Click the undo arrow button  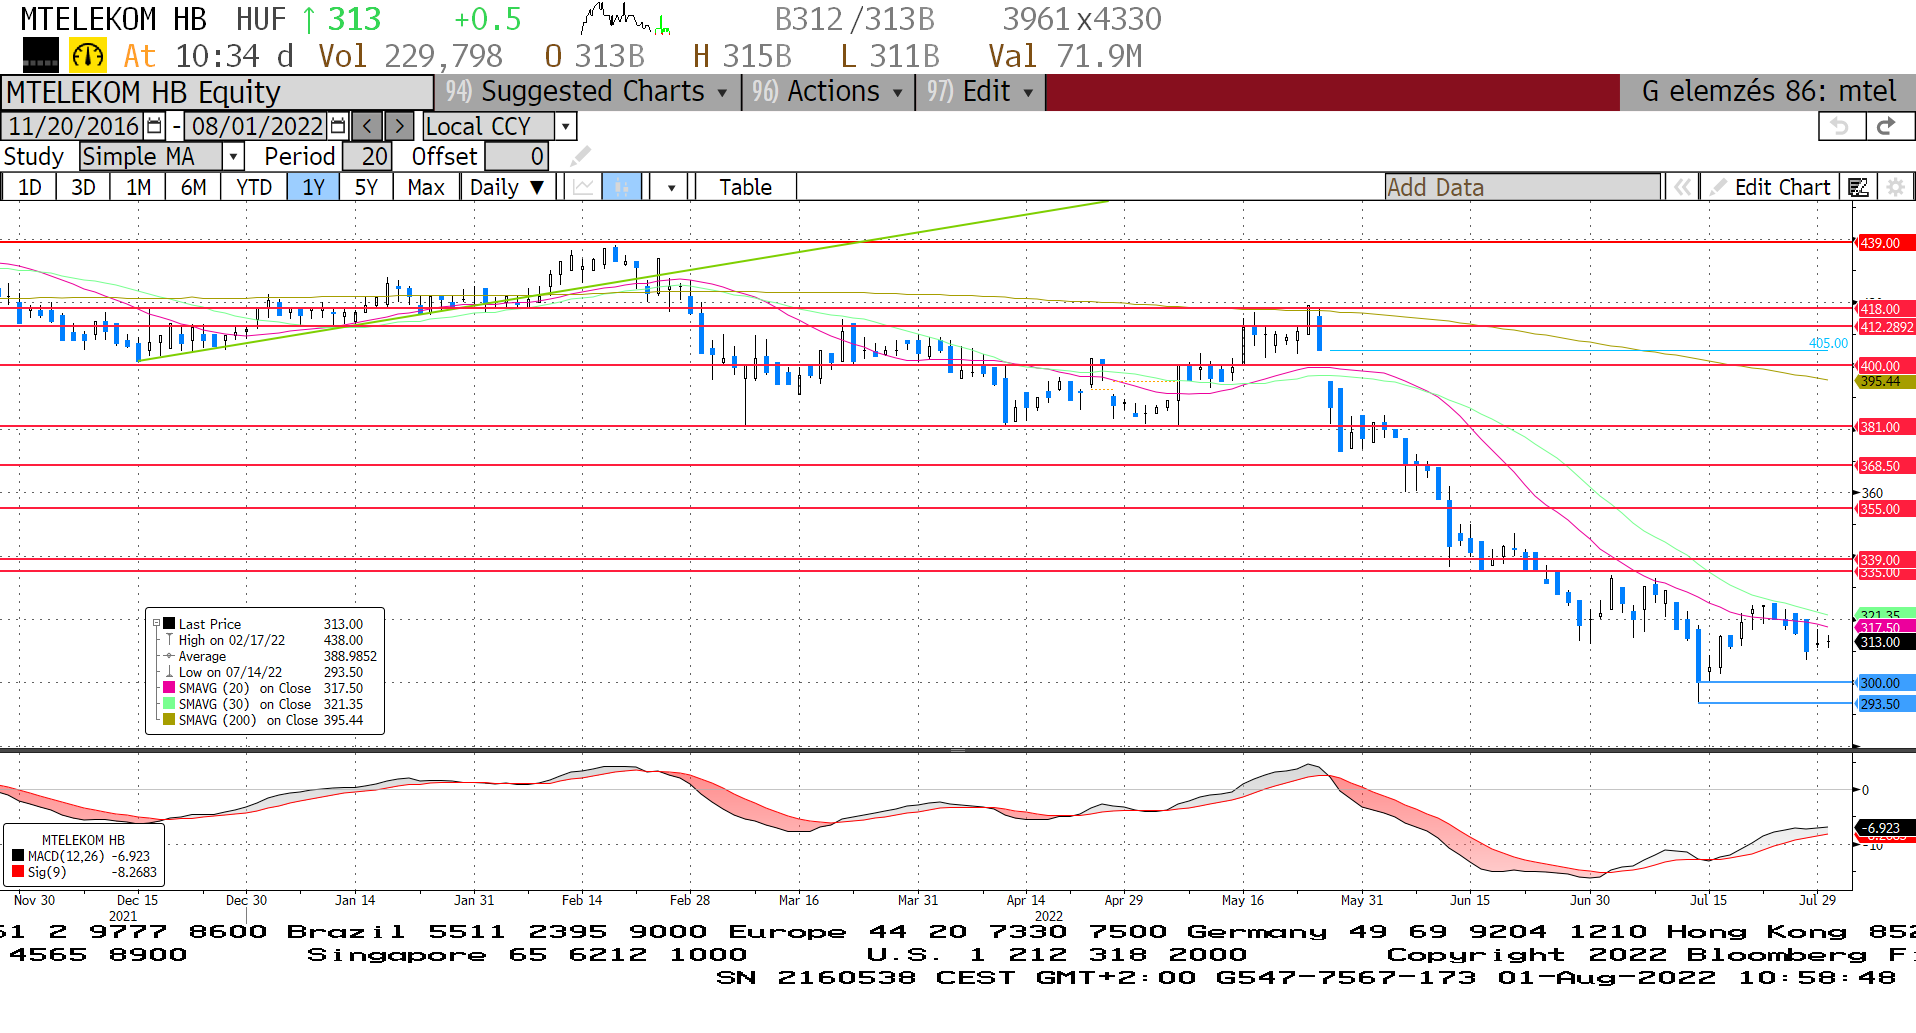[1841, 126]
